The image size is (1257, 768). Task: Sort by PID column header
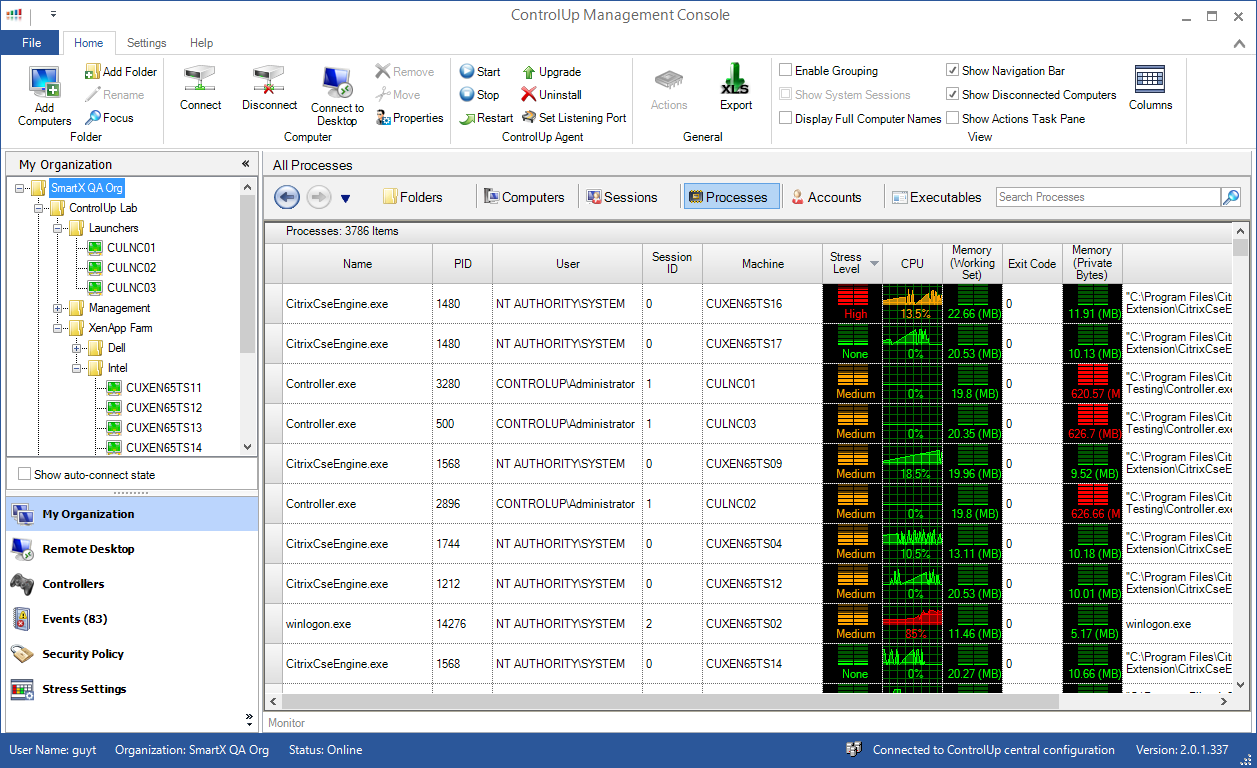pos(462,263)
